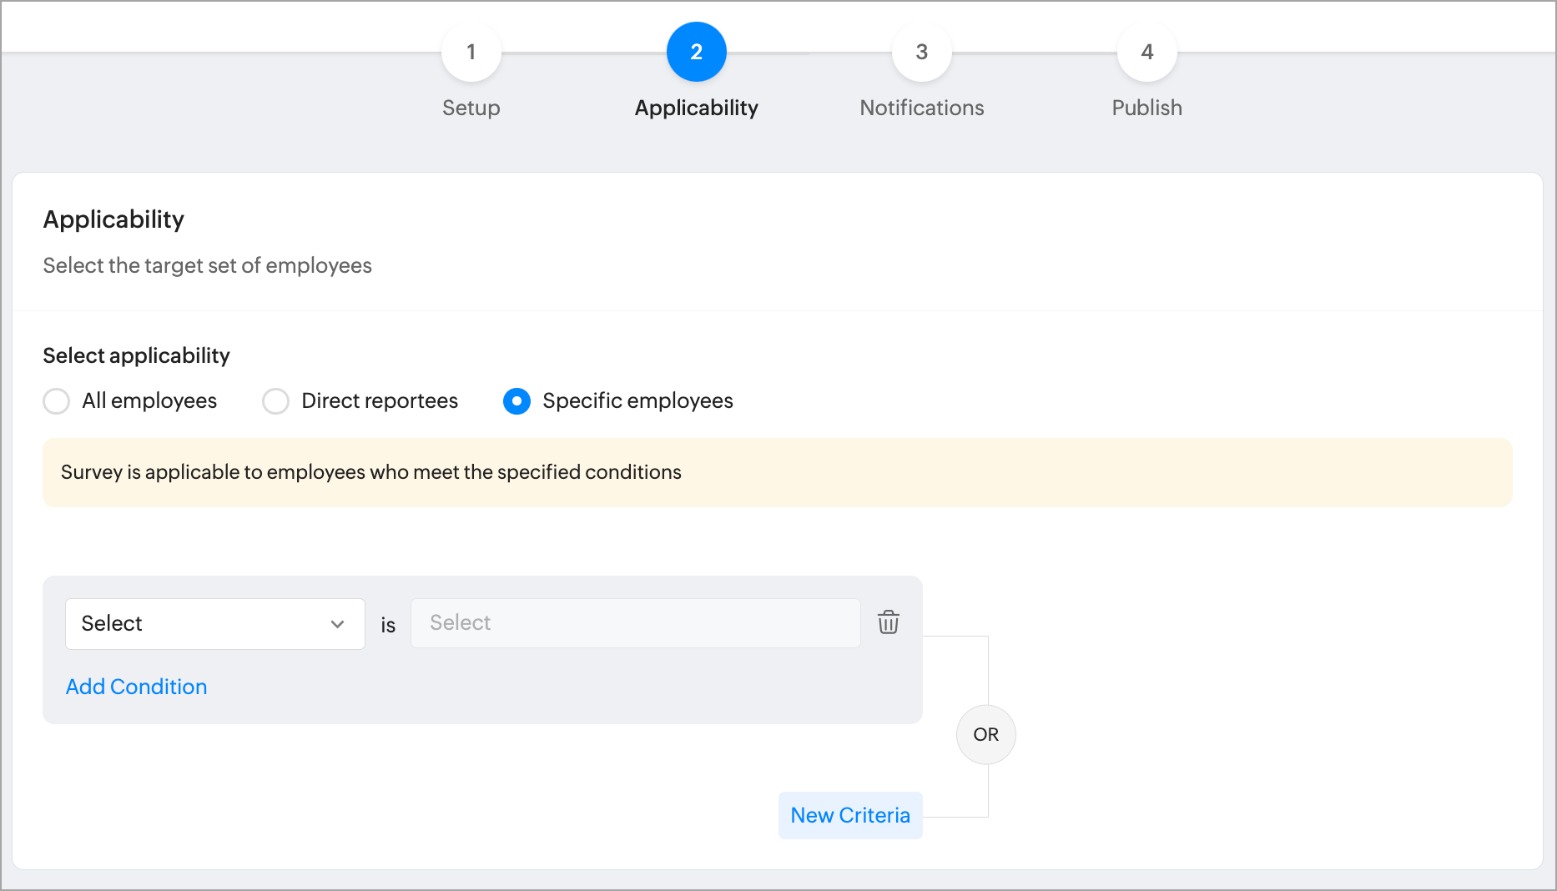Click the New Criteria button

(850, 815)
